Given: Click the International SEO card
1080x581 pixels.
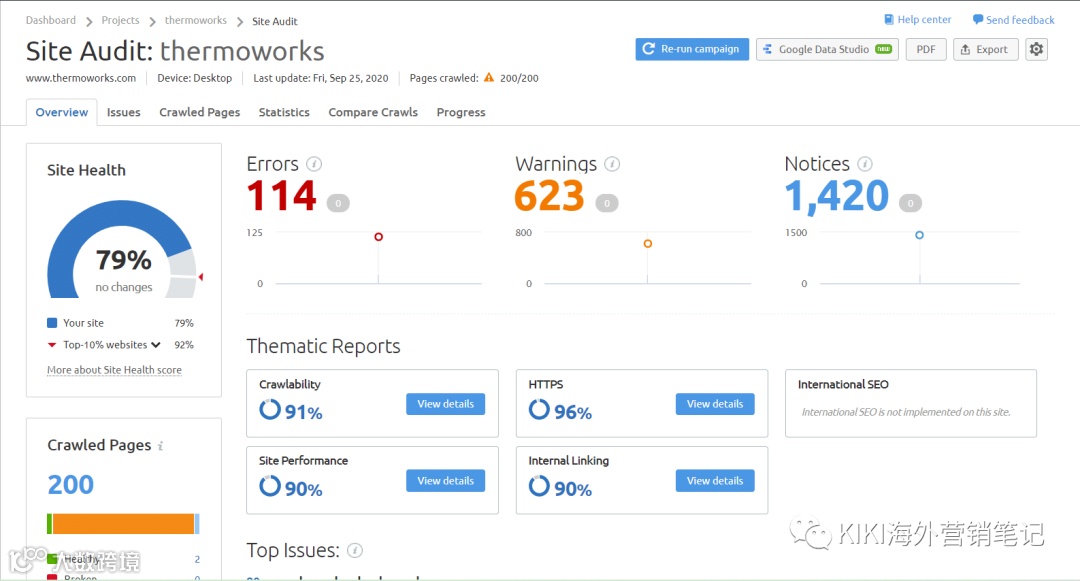Looking at the screenshot, I should point(911,403).
